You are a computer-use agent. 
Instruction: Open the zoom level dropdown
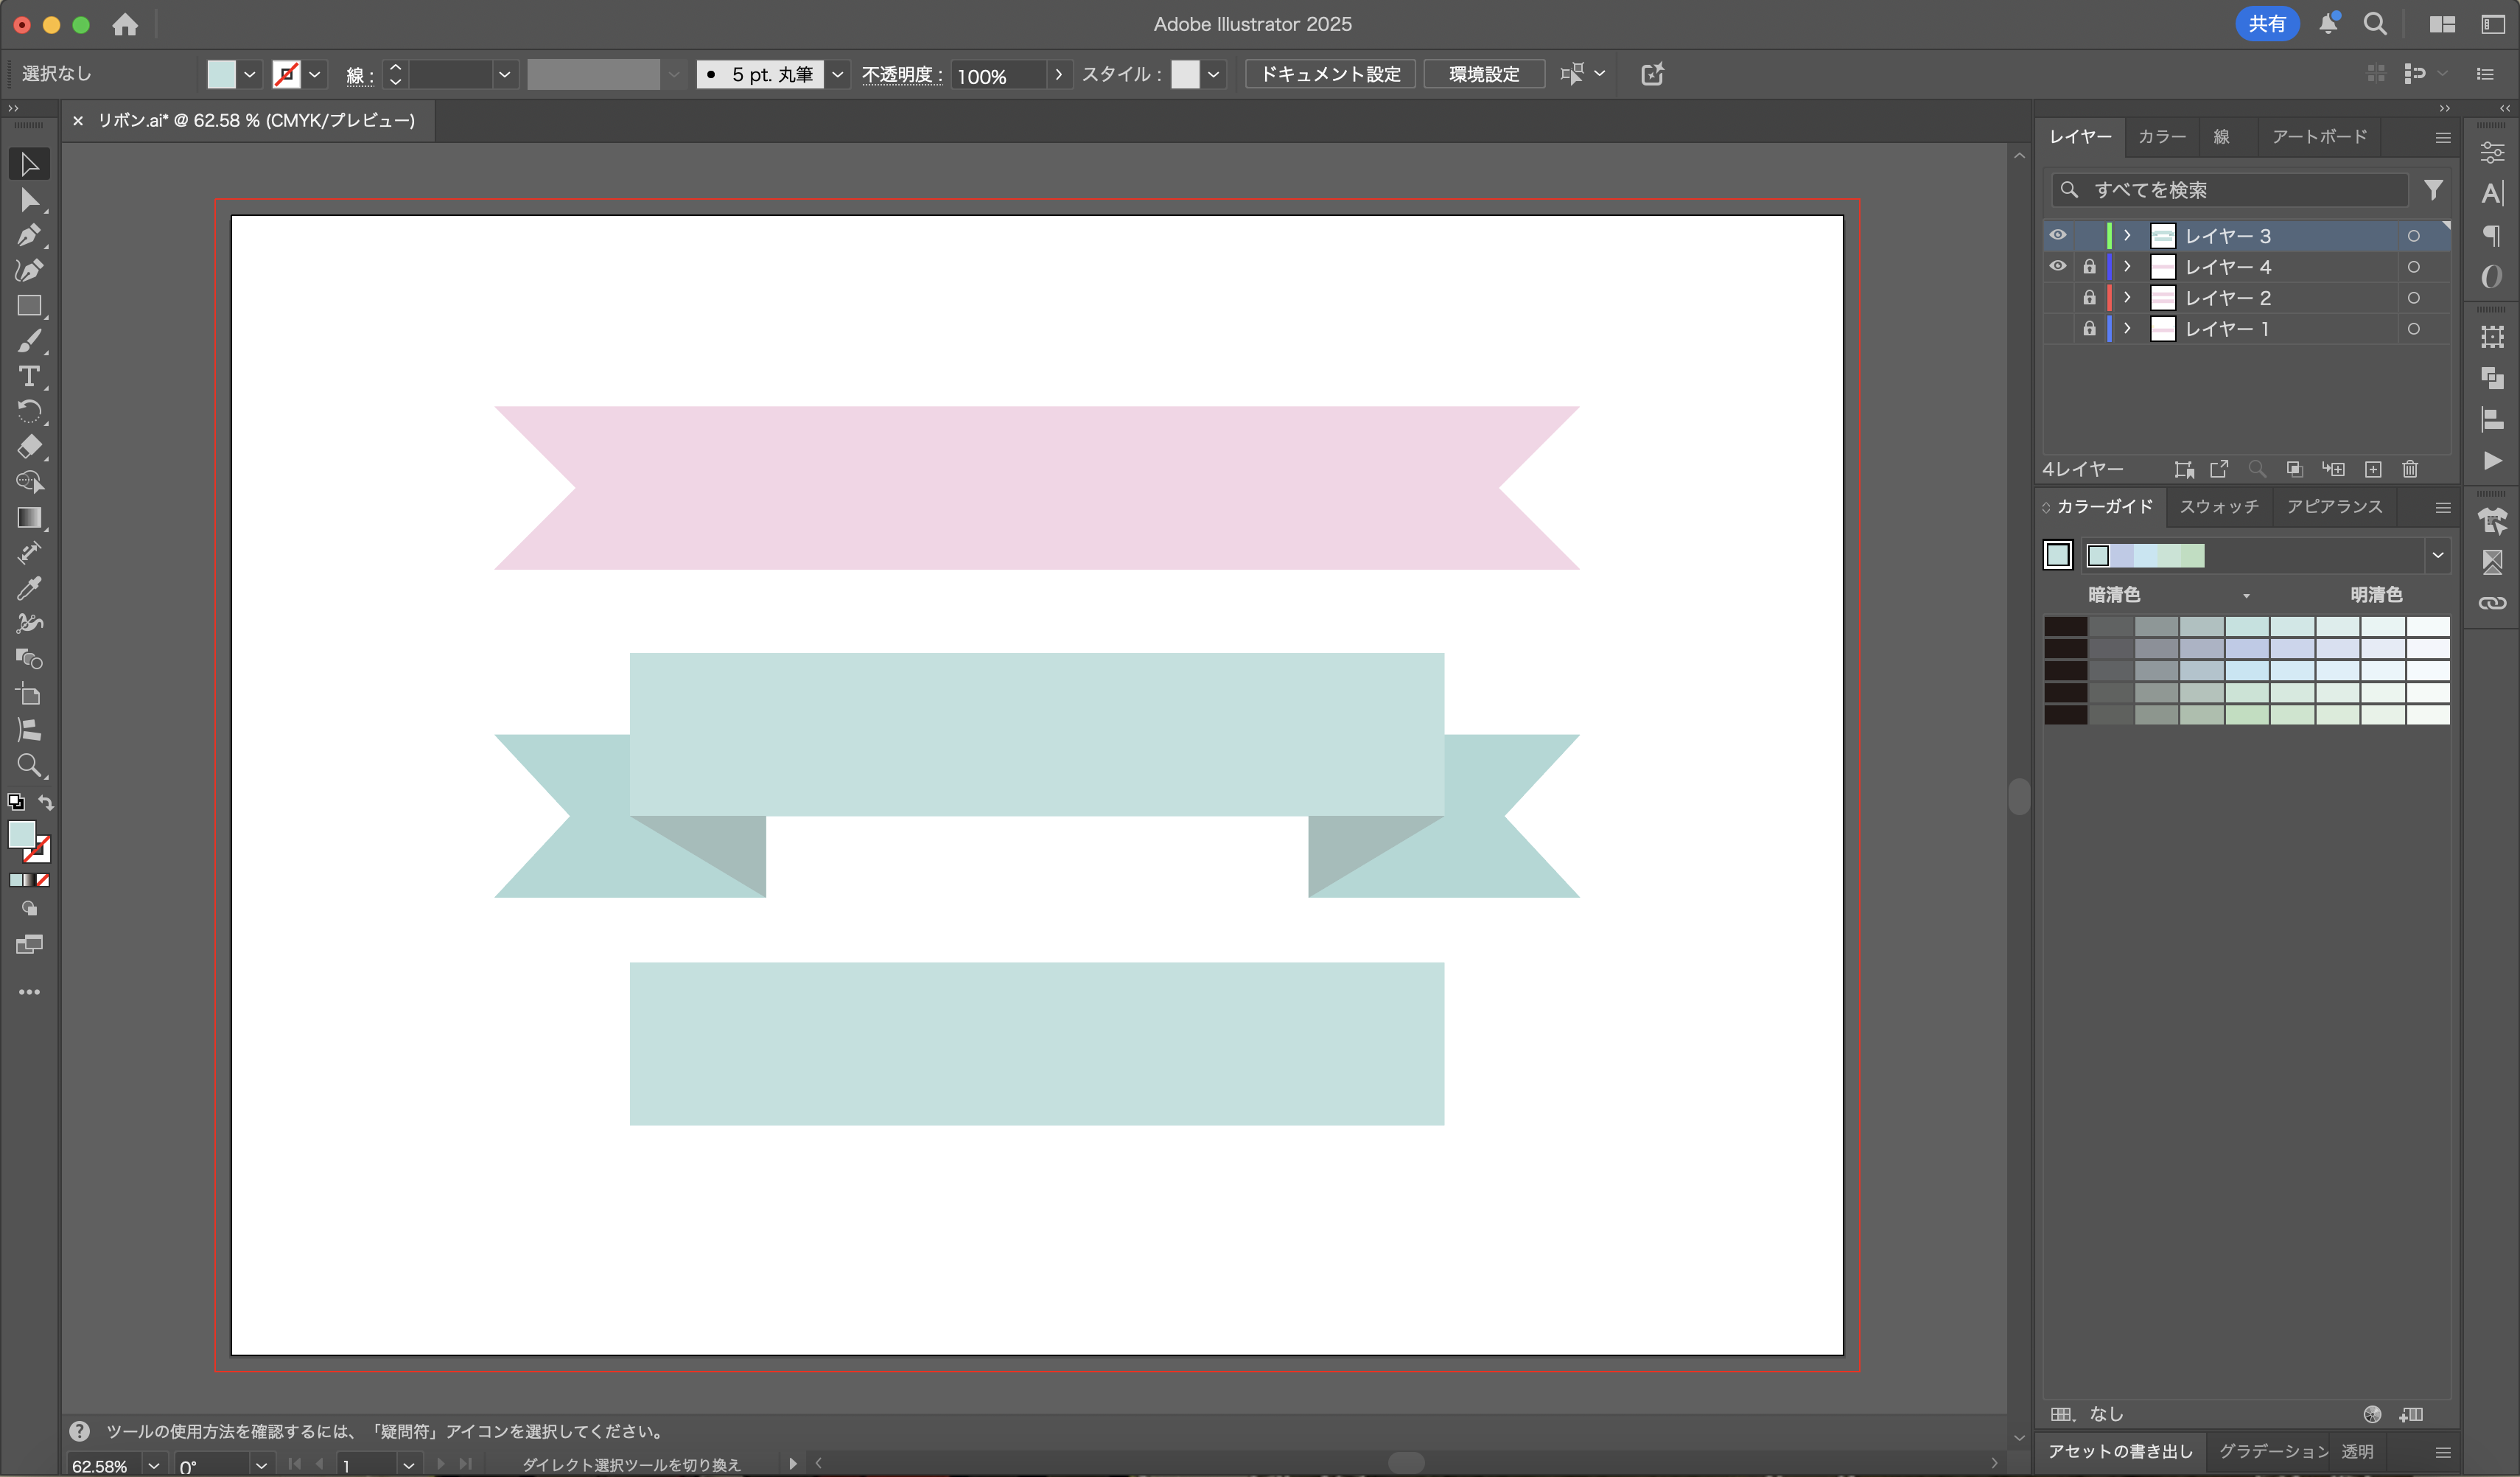[x=154, y=1465]
